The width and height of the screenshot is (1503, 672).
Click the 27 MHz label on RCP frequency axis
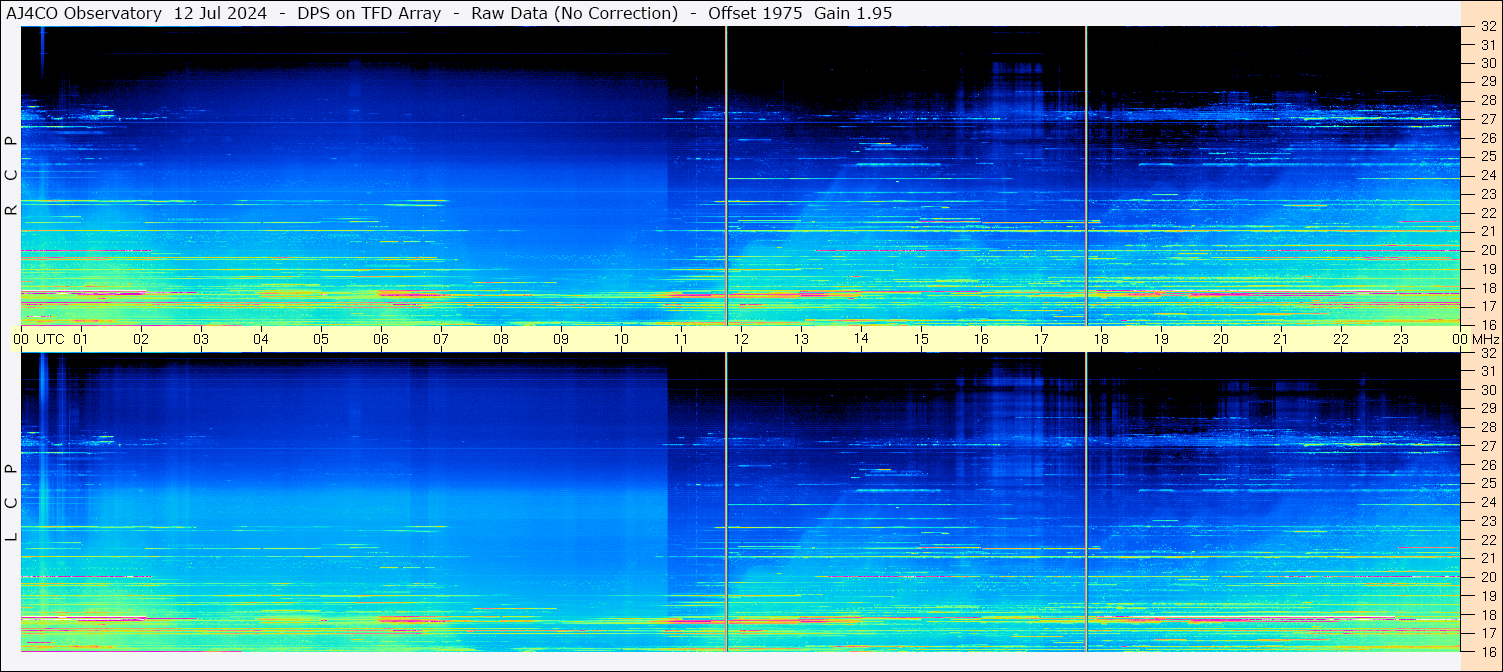(x=1488, y=119)
